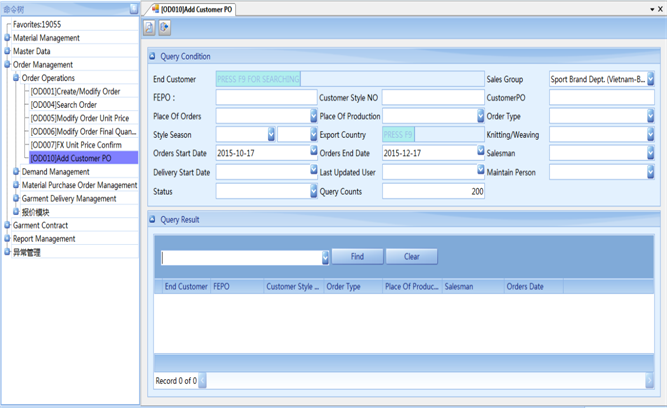Expand the Demand Management tree node

[x=15, y=172]
